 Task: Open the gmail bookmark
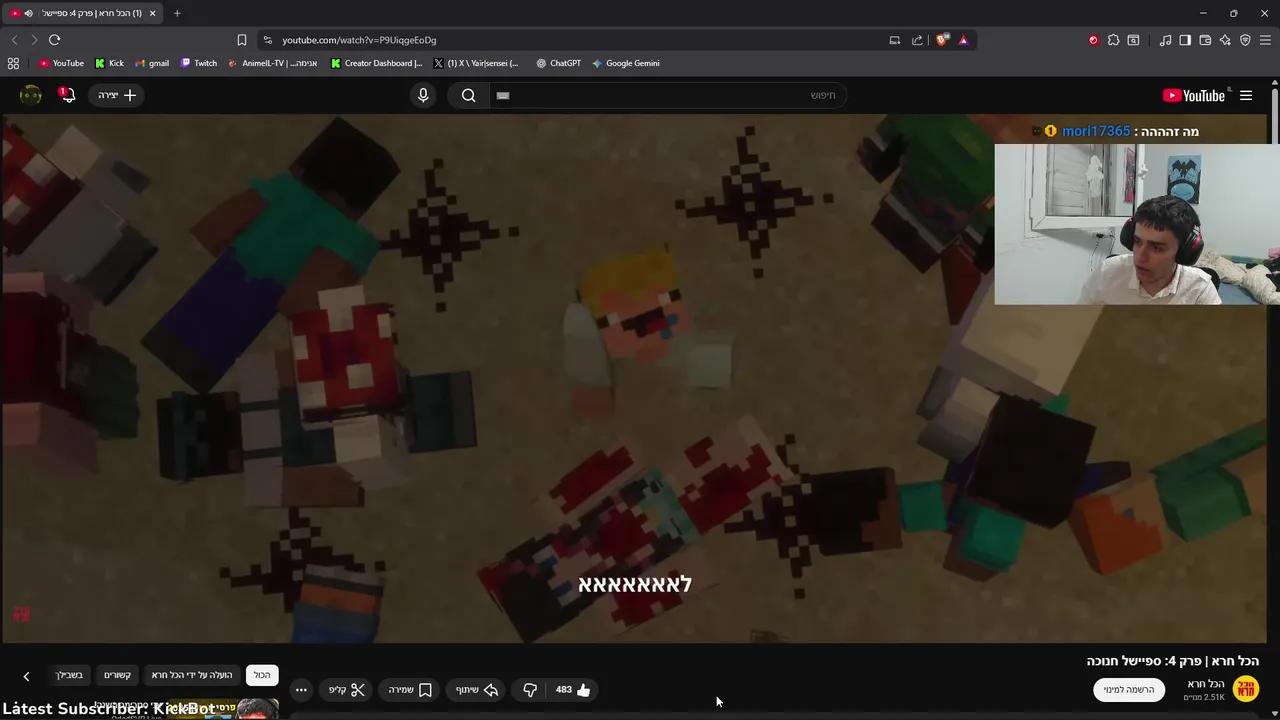[x=152, y=63]
